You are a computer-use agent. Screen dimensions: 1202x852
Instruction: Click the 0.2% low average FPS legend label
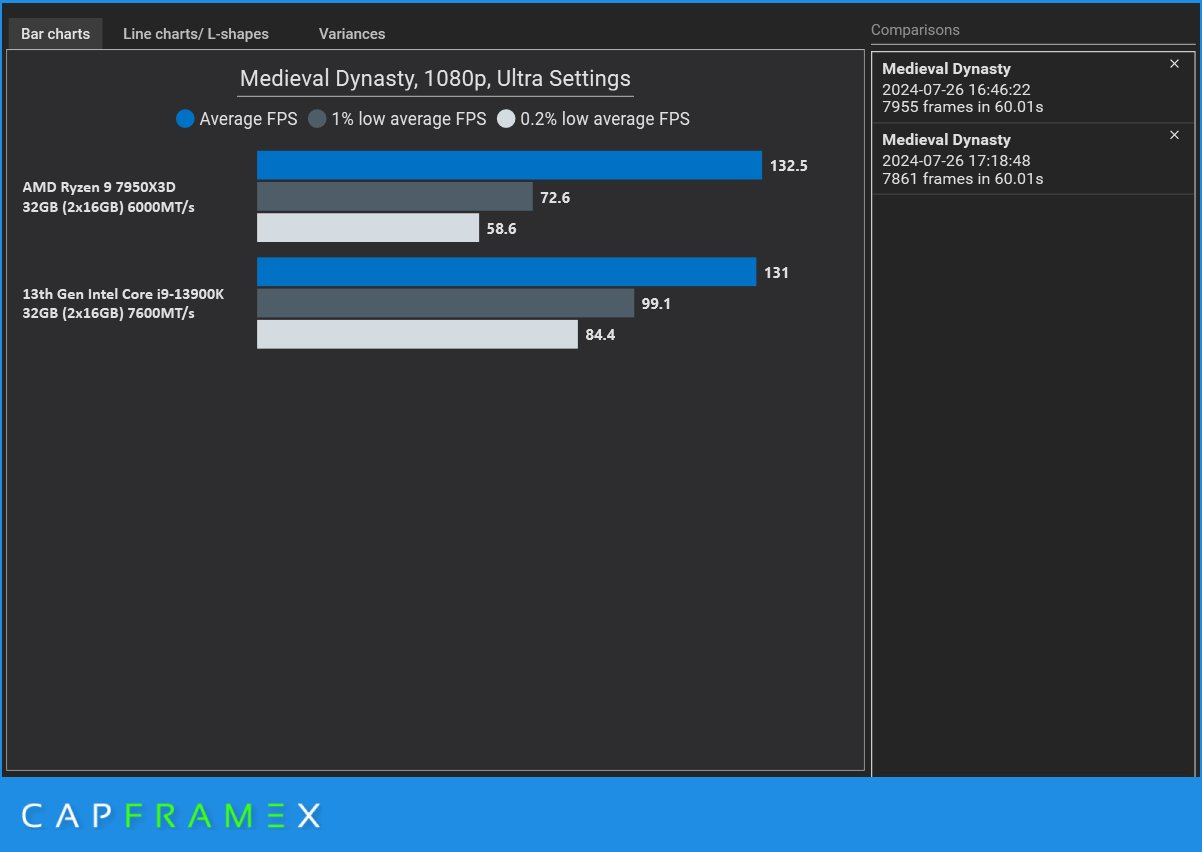click(x=605, y=119)
